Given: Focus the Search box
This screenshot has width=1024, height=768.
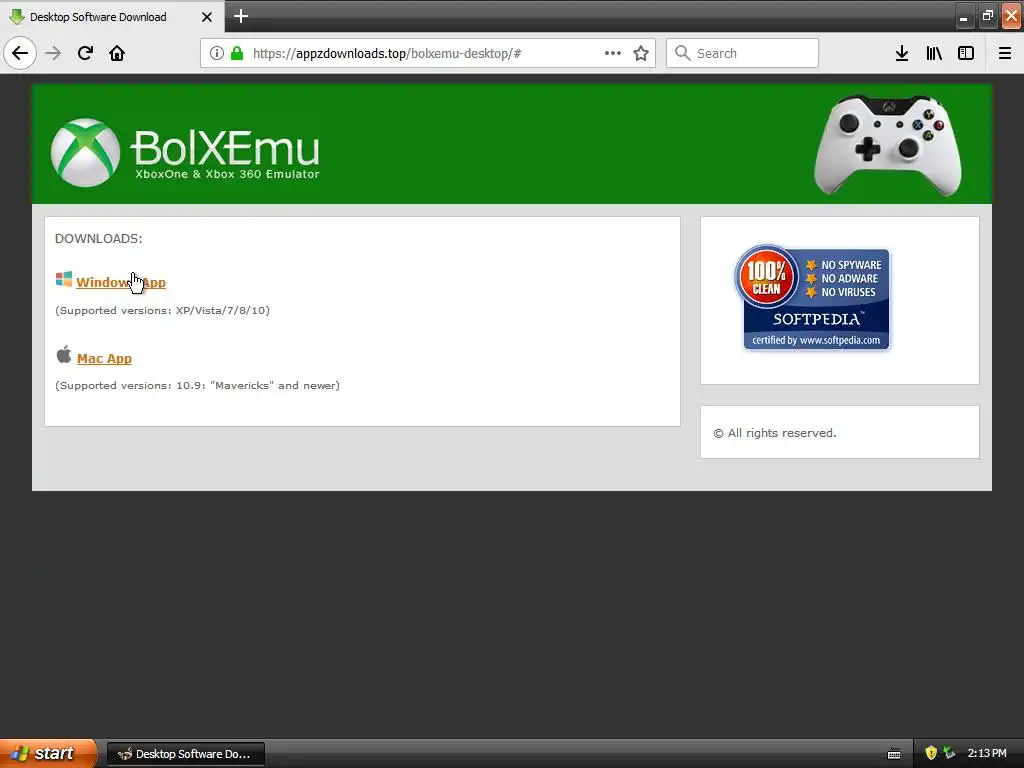Looking at the screenshot, I should tap(742, 53).
